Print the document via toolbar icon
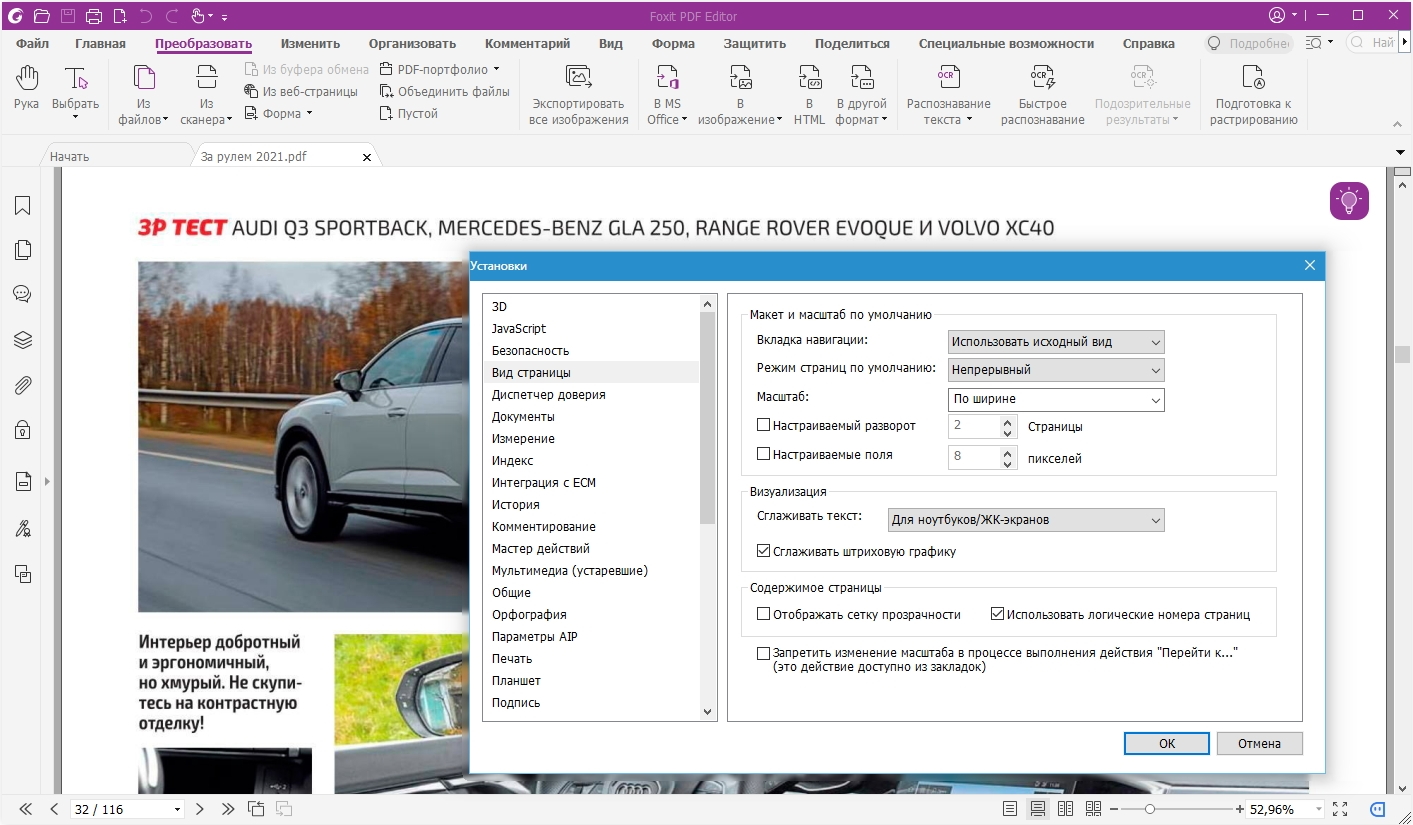 [94, 16]
